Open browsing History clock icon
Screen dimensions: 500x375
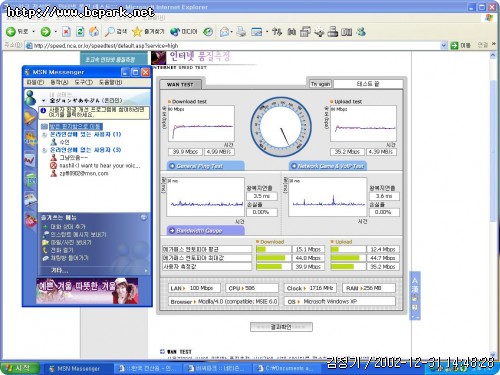pos(208,32)
